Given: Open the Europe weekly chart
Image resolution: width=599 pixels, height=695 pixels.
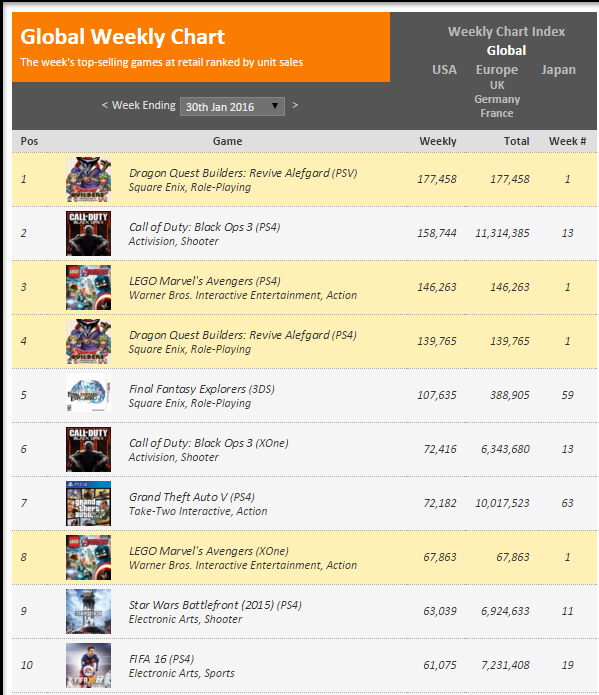Looking at the screenshot, I should 497,70.
